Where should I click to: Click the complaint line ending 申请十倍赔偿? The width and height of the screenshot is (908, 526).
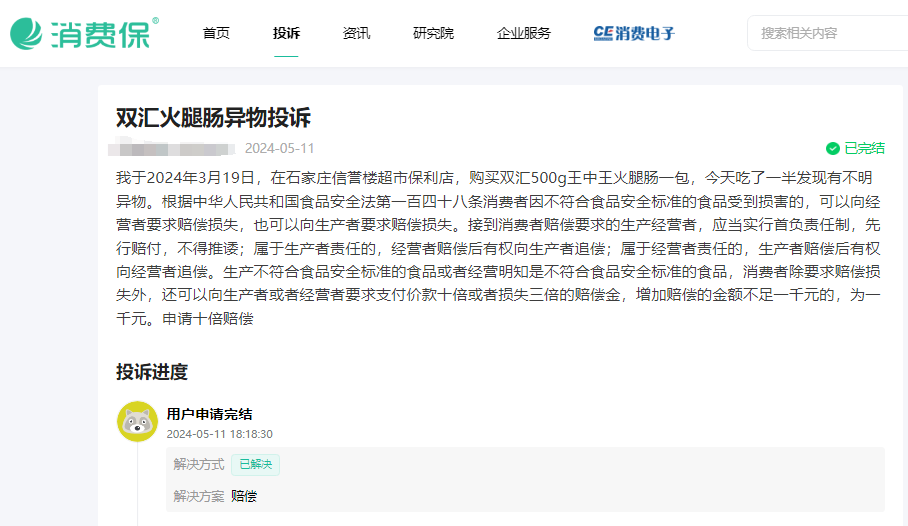tap(185, 319)
